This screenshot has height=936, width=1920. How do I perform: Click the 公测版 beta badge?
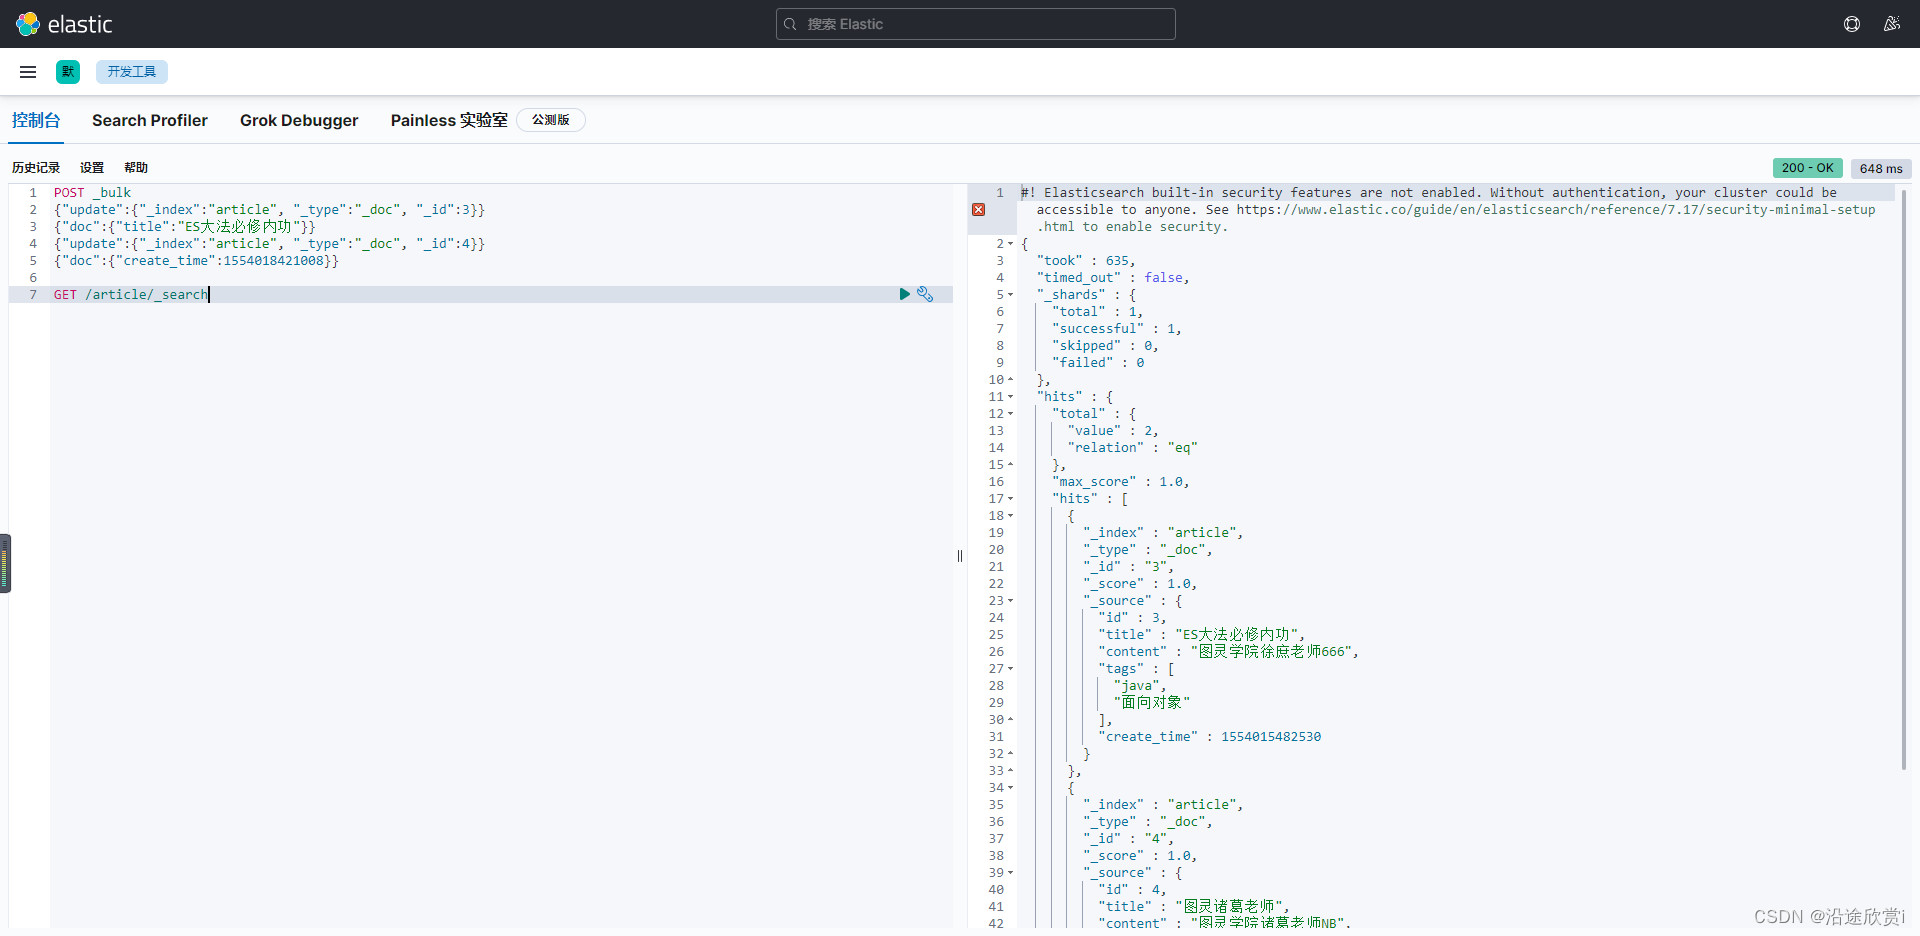pos(551,120)
